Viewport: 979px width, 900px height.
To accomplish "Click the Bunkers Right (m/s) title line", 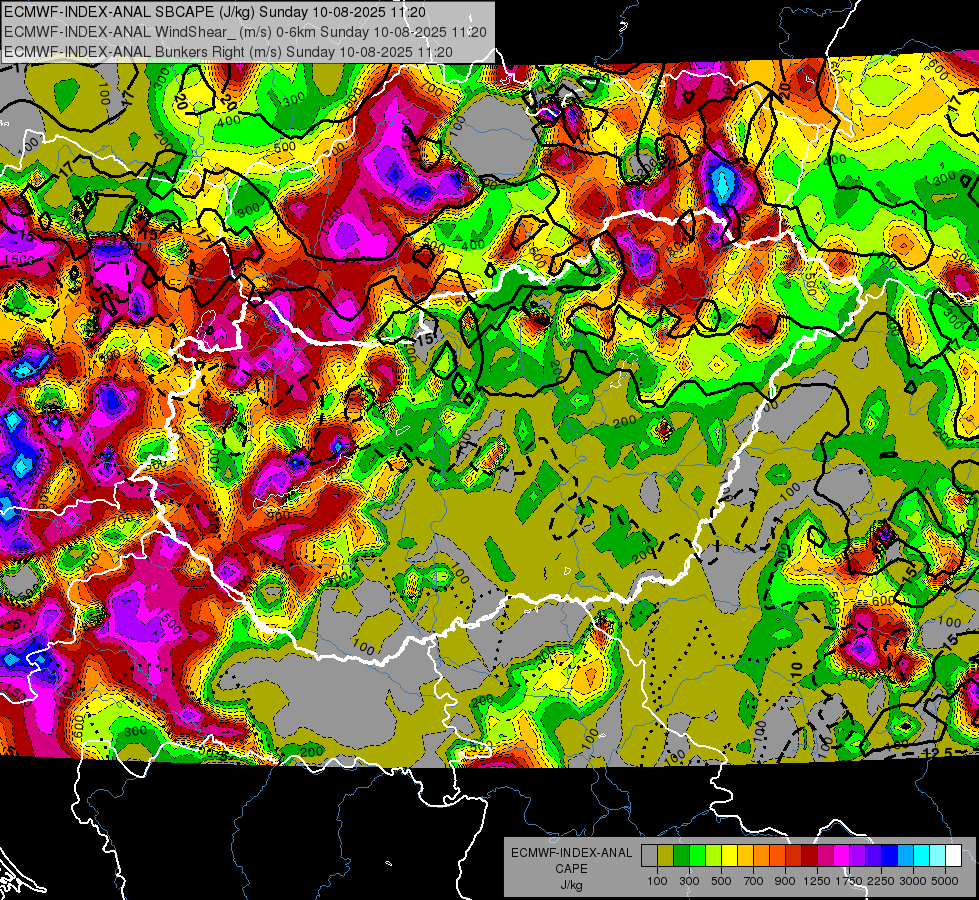I will click(228, 52).
